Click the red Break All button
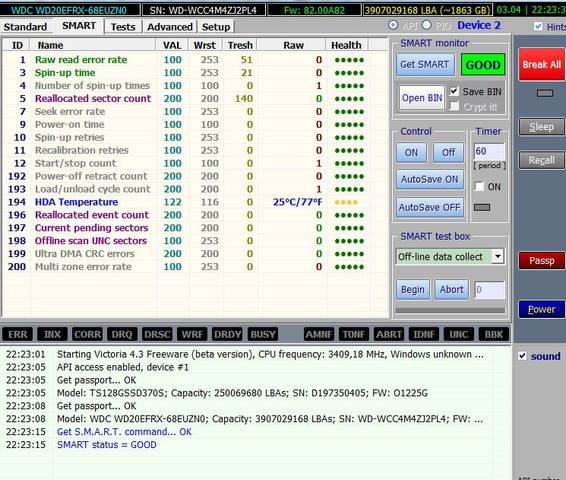The width and height of the screenshot is (566, 480). (541, 65)
